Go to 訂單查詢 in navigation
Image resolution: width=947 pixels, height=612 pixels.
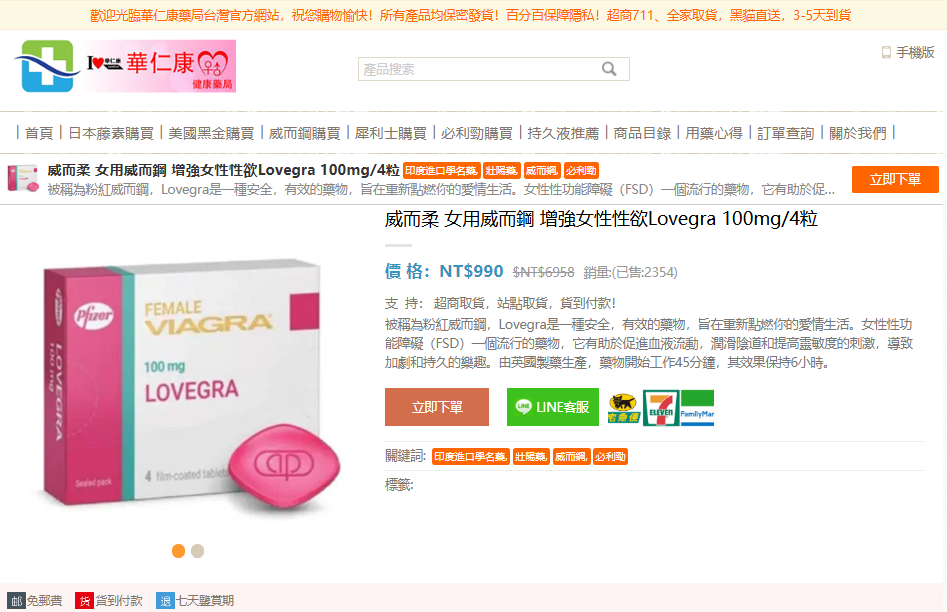pos(786,133)
